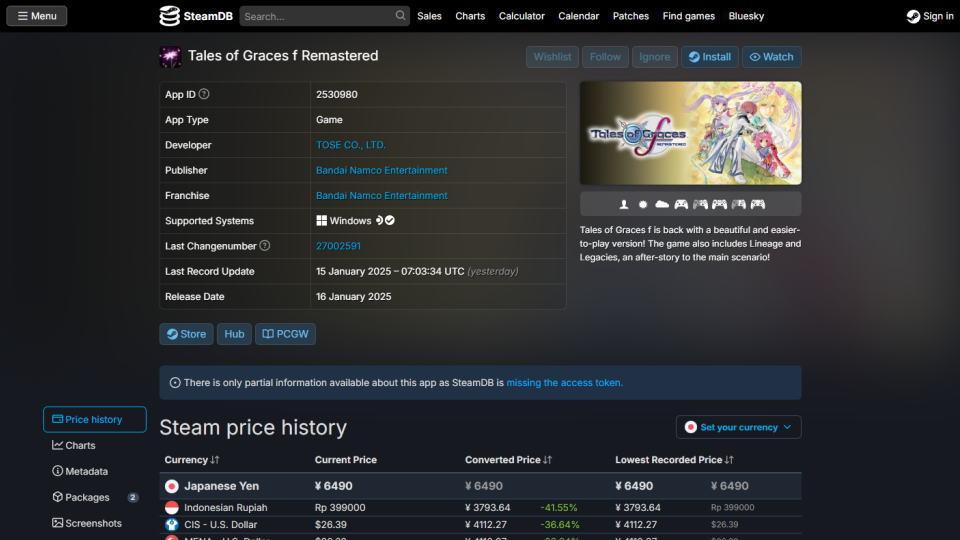Click the Steam Cloud icon

662,204
